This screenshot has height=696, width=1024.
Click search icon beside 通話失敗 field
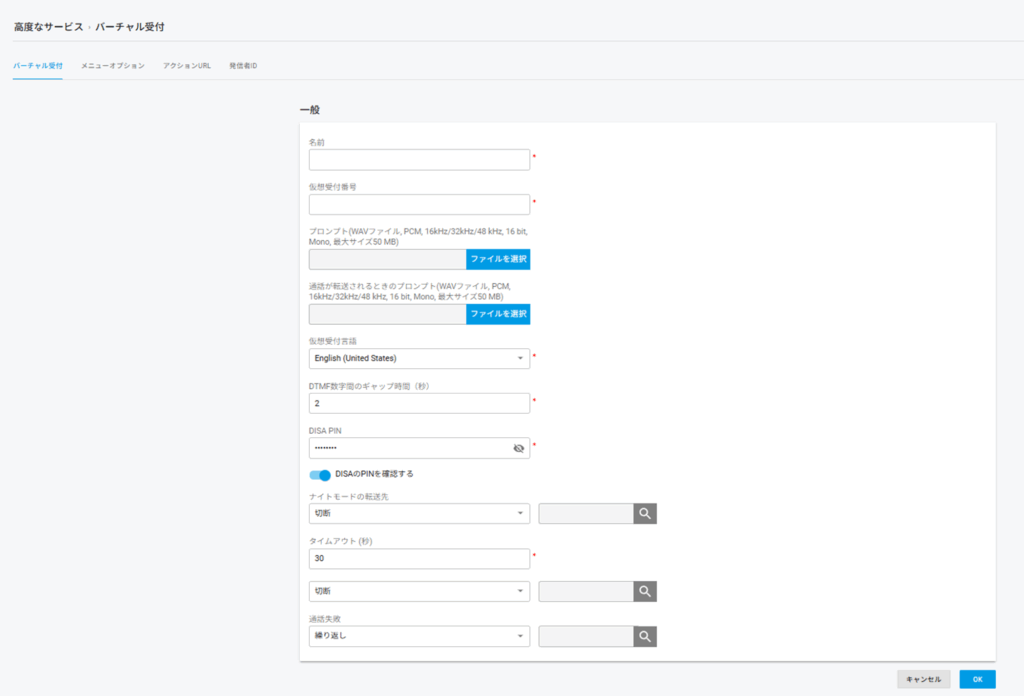[x=645, y=636]
